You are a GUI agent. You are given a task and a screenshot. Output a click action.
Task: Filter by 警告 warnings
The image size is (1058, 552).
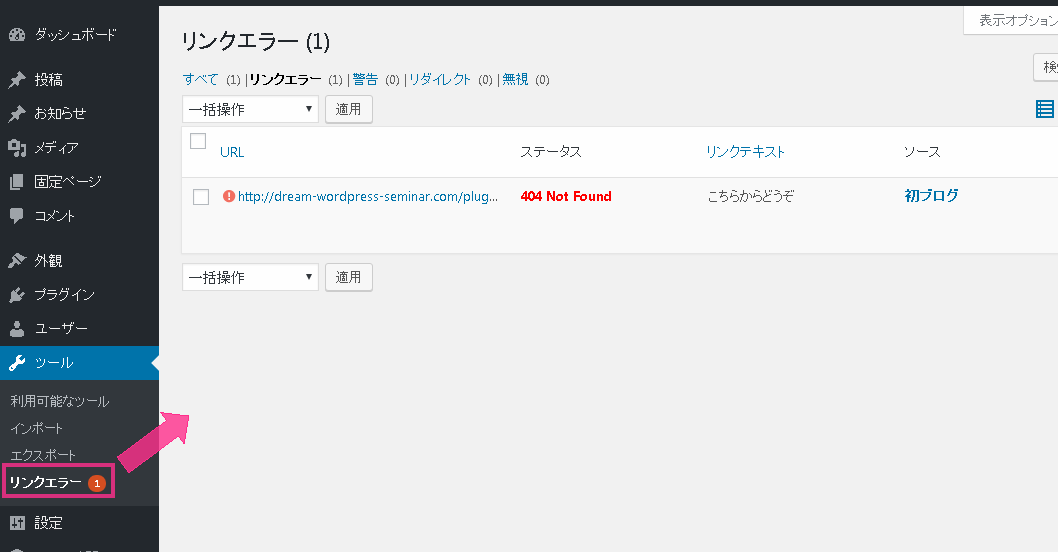[x=365, y=80]
